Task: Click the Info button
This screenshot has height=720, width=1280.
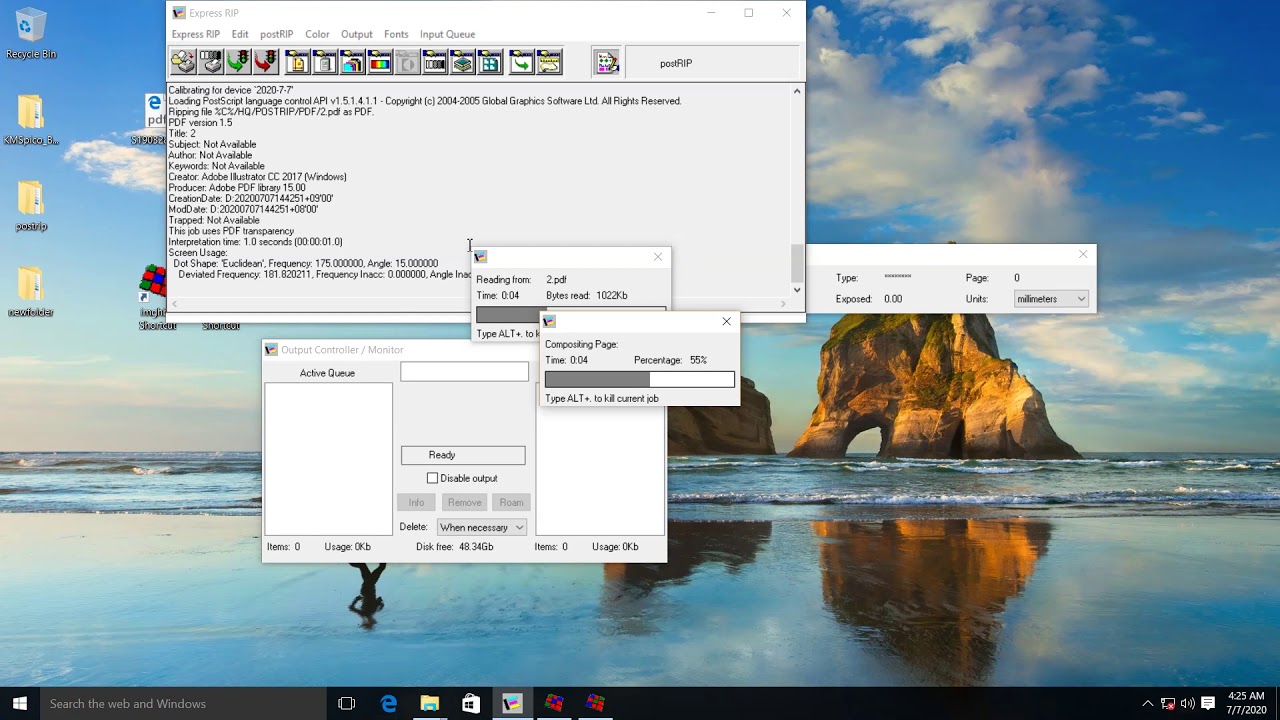Action: pyautogui.click(x=416, y=502)
